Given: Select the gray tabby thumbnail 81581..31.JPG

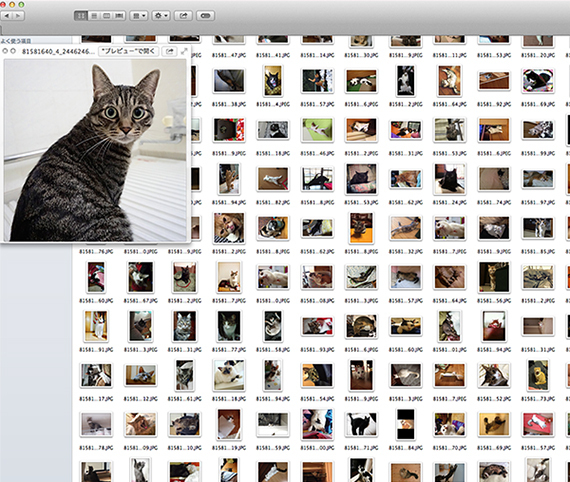Looking at the screenshot, I should 185,326.
